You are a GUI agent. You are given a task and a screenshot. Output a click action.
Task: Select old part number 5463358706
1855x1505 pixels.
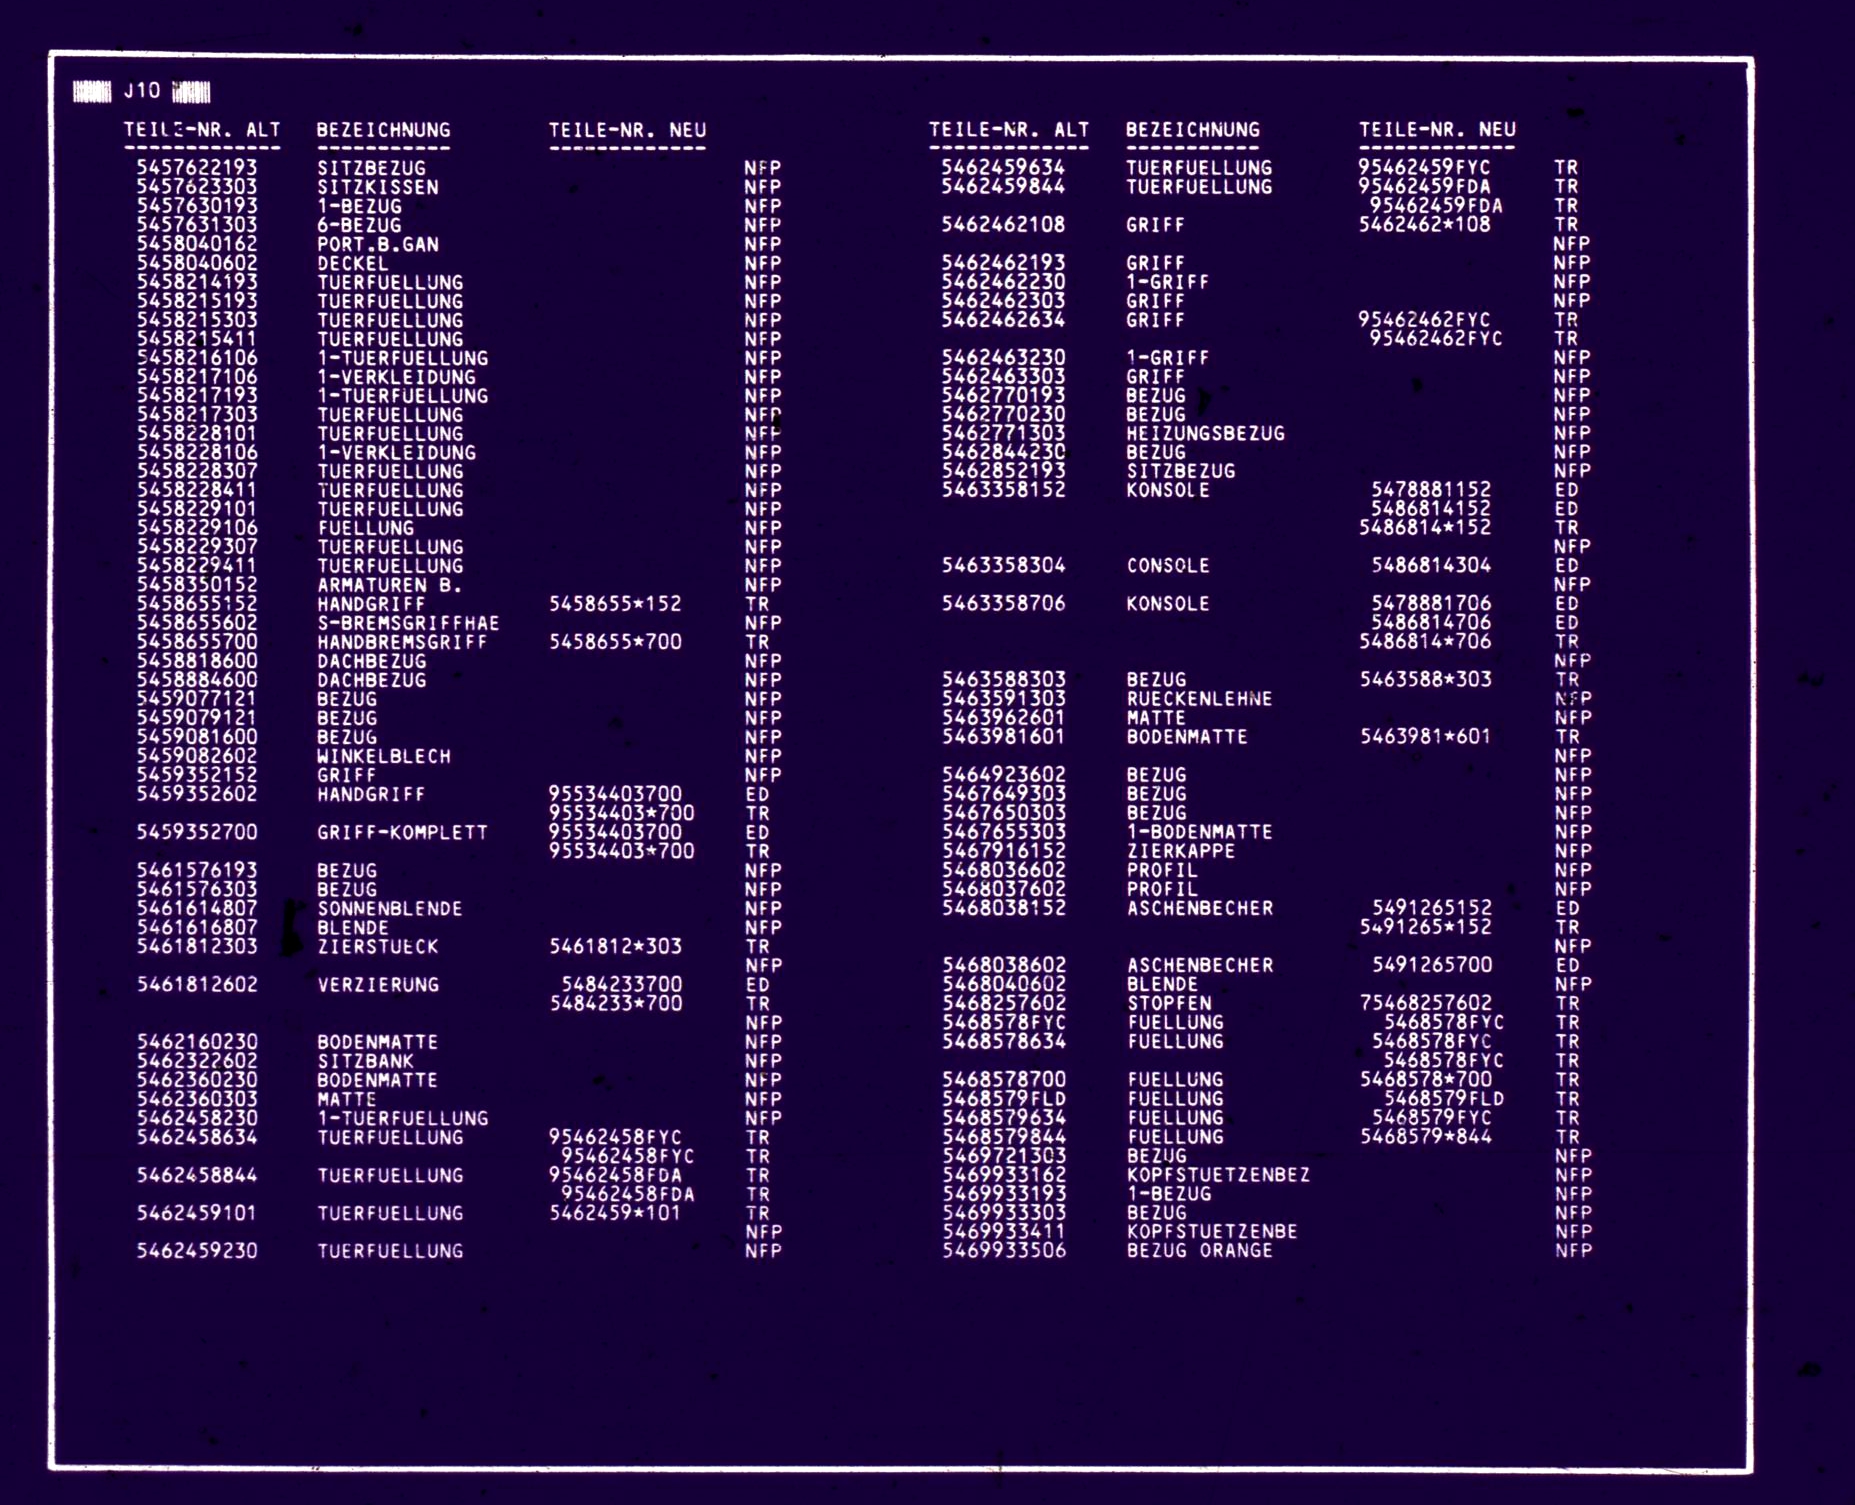click(x=1003, y=604)
